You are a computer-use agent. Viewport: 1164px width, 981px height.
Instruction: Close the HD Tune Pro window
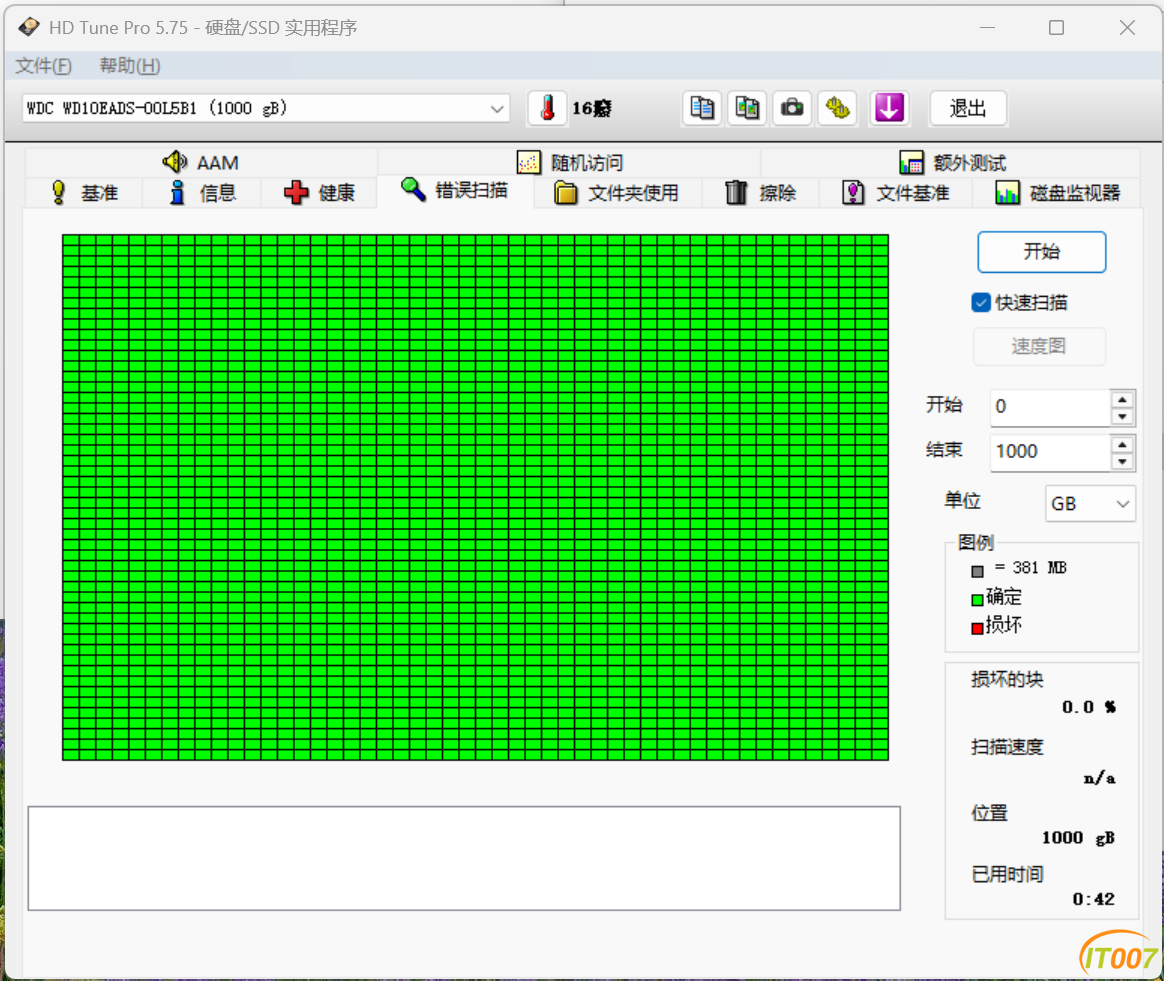[1127, 27]
